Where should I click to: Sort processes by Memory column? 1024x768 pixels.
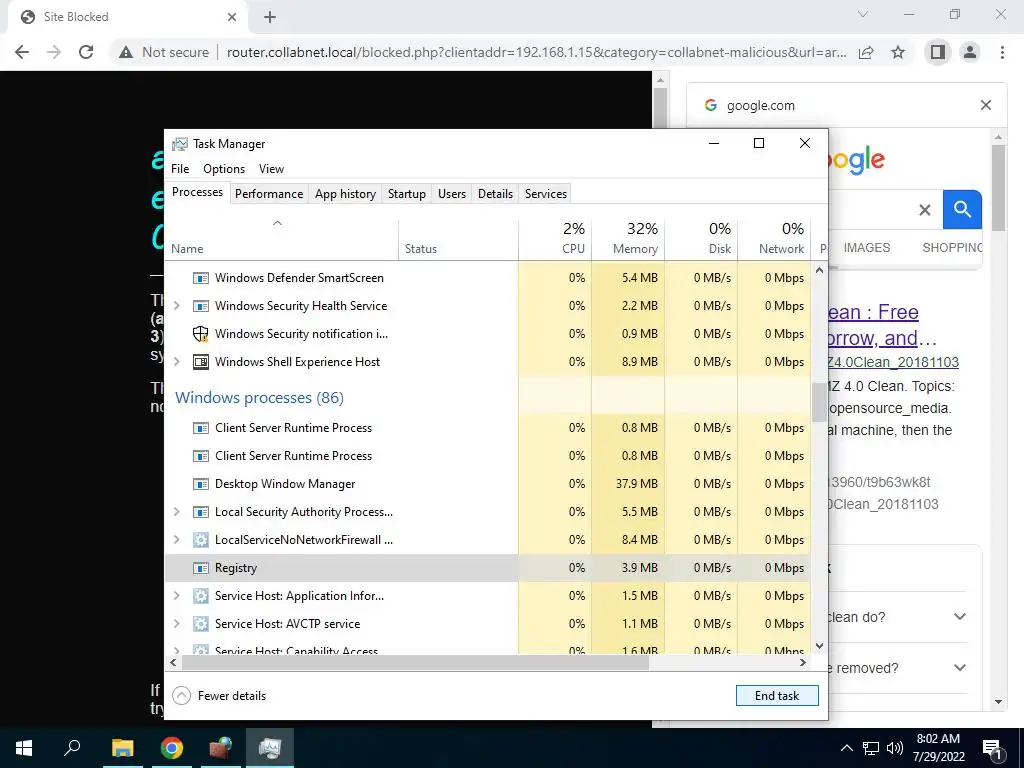click(x=628, y=238)
